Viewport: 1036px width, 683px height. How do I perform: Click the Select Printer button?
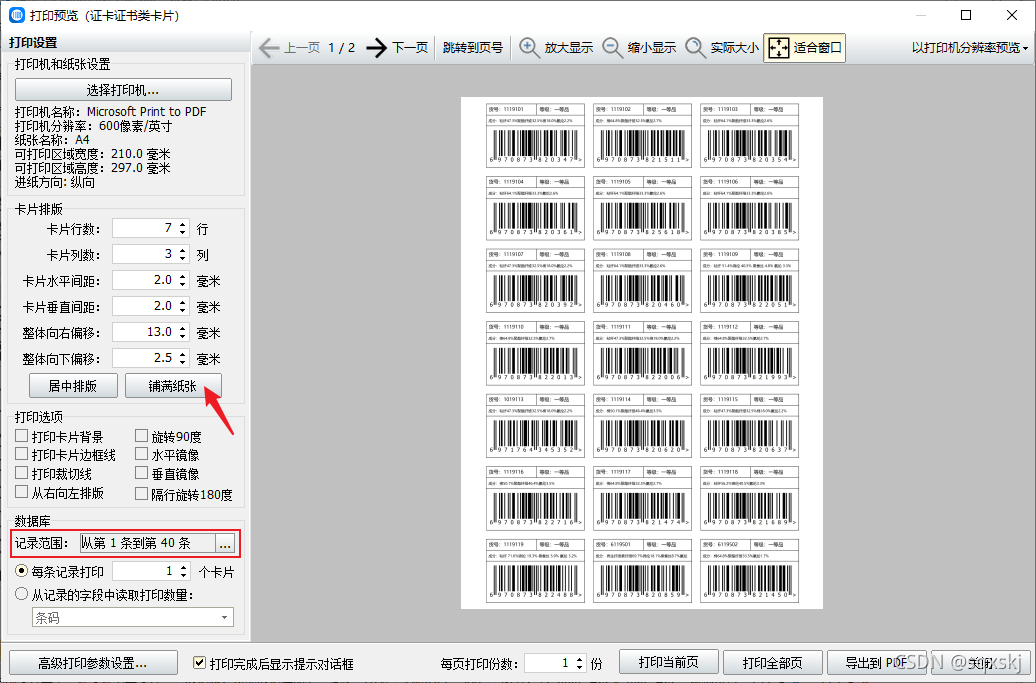pos(123,89)
